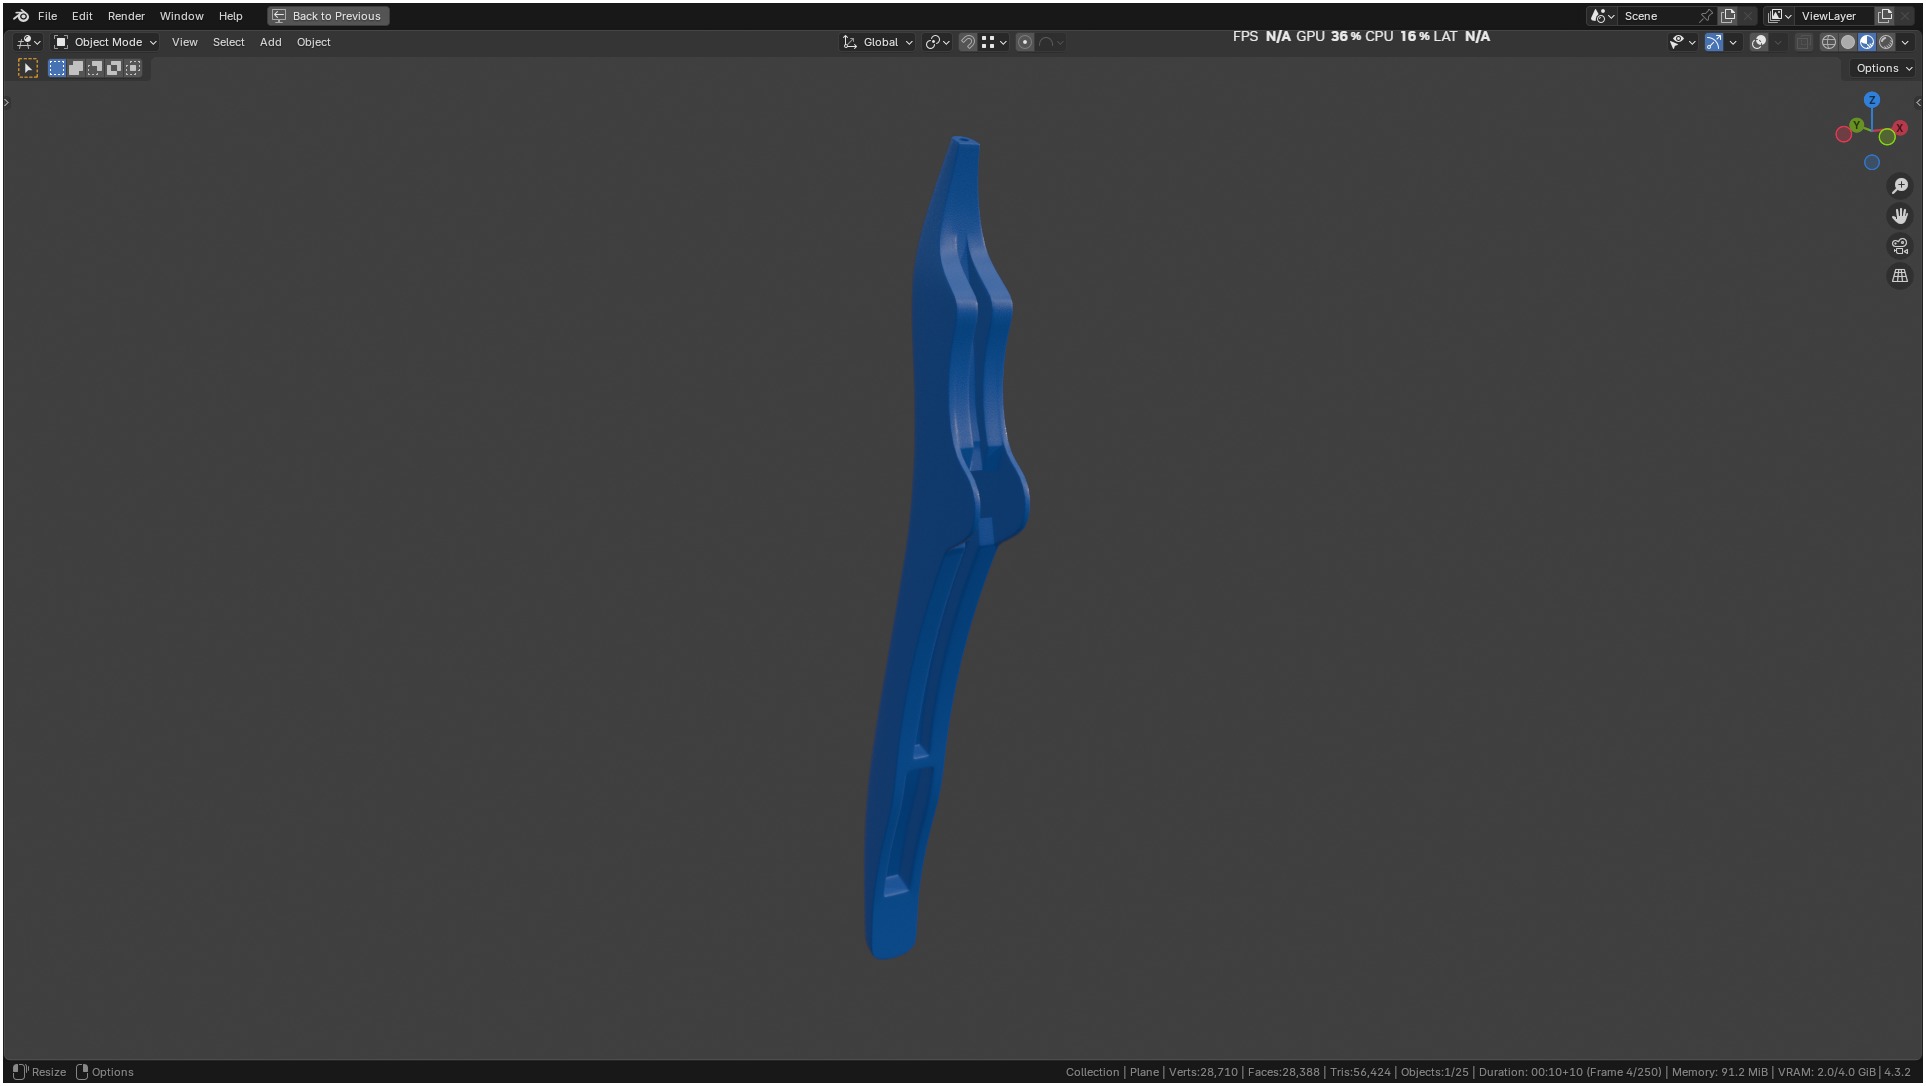Open the editor type selector
Image resolution: width=1926 pixels, height=1086 pixels.
click(28, 42)
